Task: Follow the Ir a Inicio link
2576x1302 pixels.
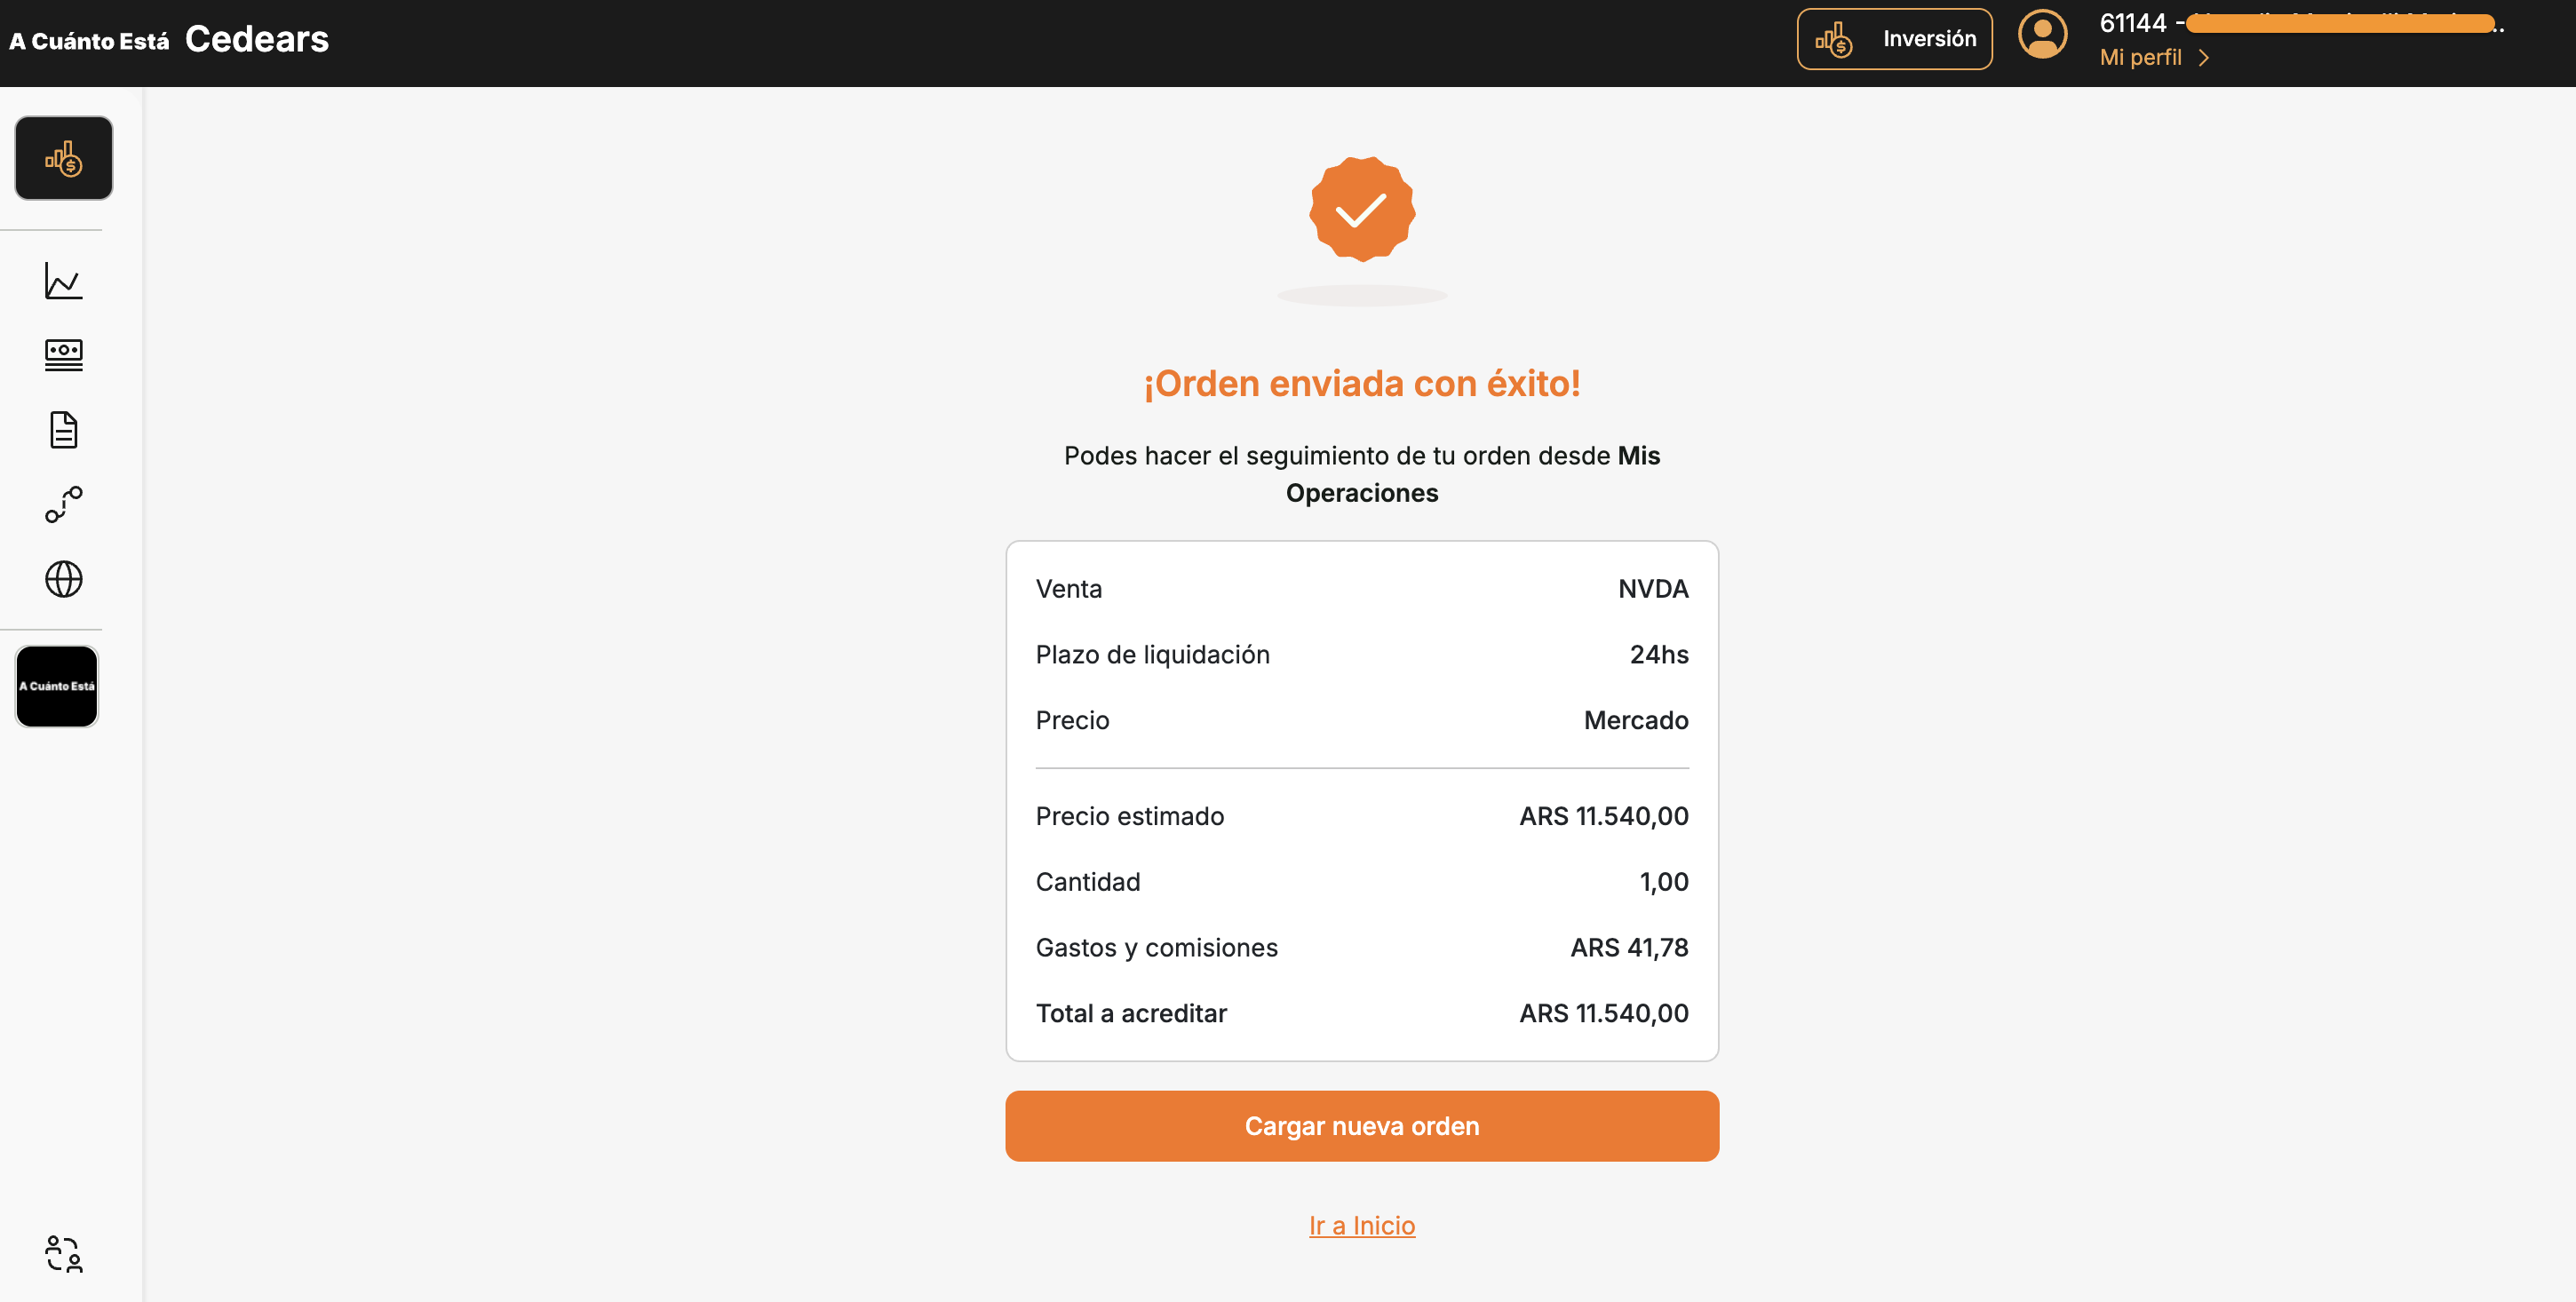Action: click(x=1361, y=1225)
